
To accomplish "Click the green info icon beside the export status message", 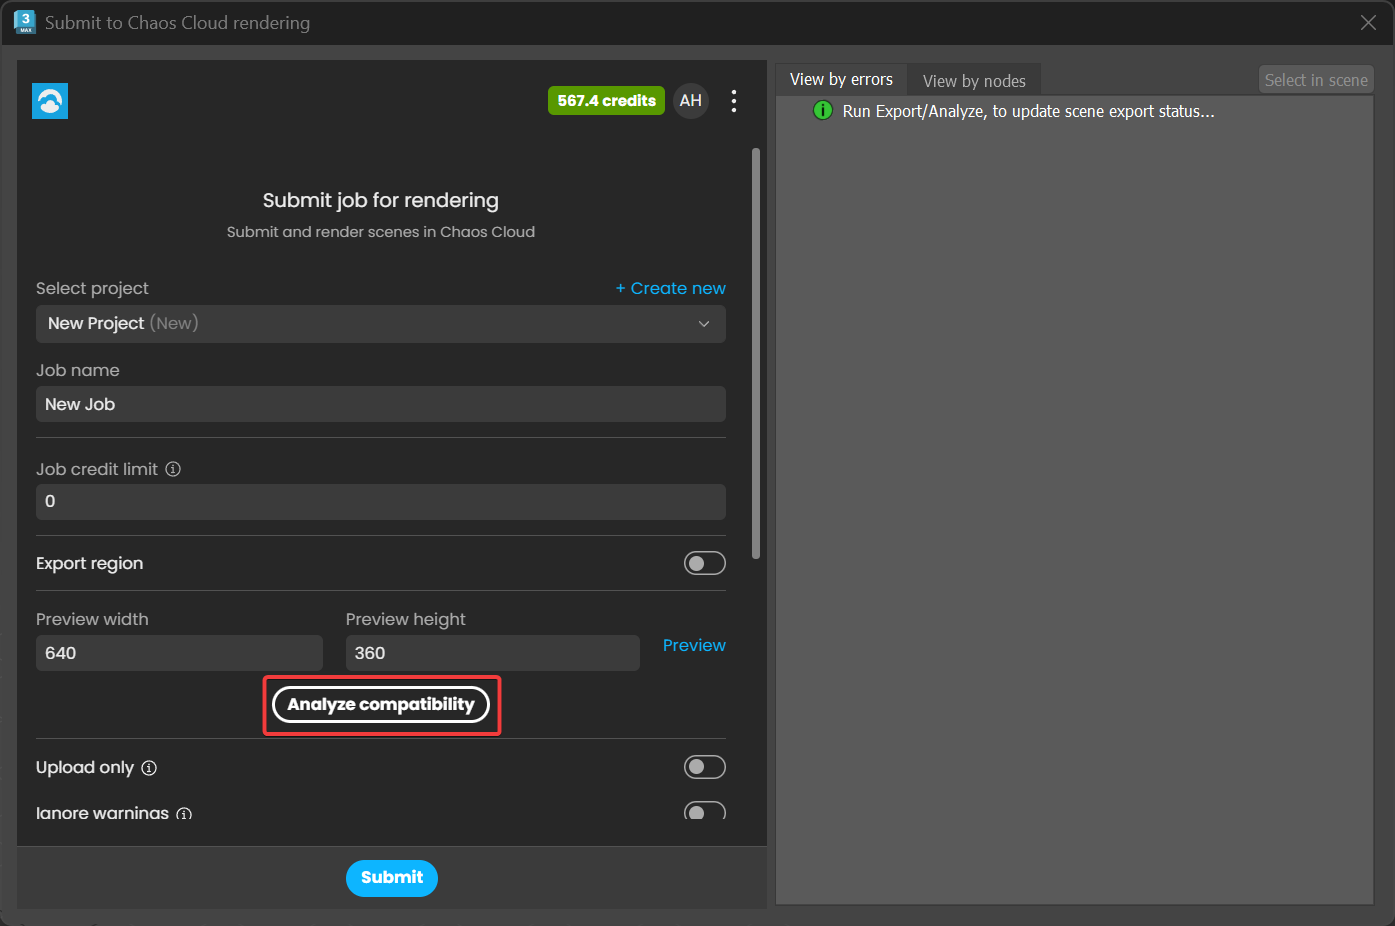I will coord(822,110).
